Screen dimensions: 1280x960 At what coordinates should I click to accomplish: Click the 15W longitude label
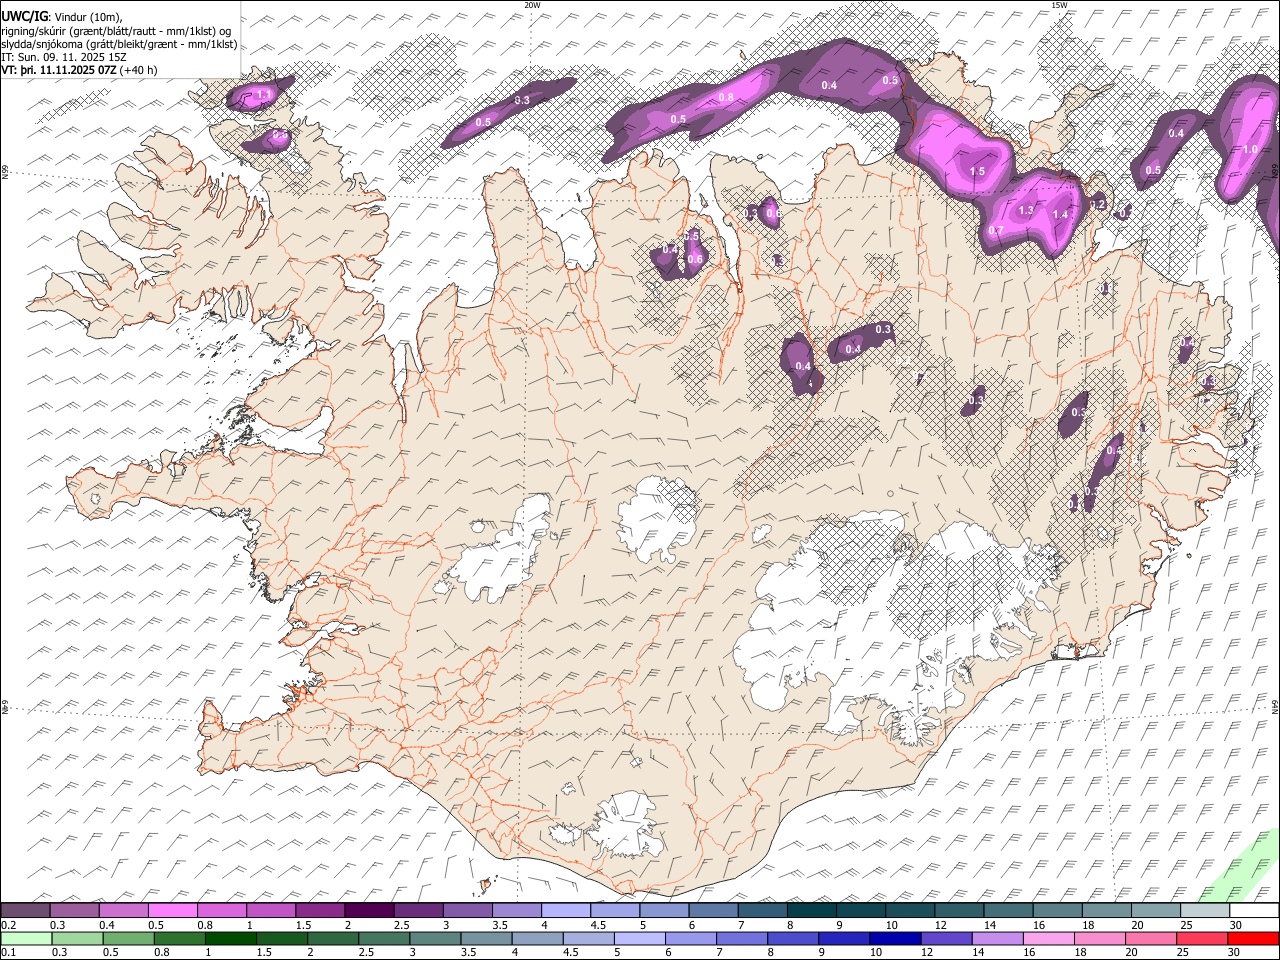(x=1059, y=5)
